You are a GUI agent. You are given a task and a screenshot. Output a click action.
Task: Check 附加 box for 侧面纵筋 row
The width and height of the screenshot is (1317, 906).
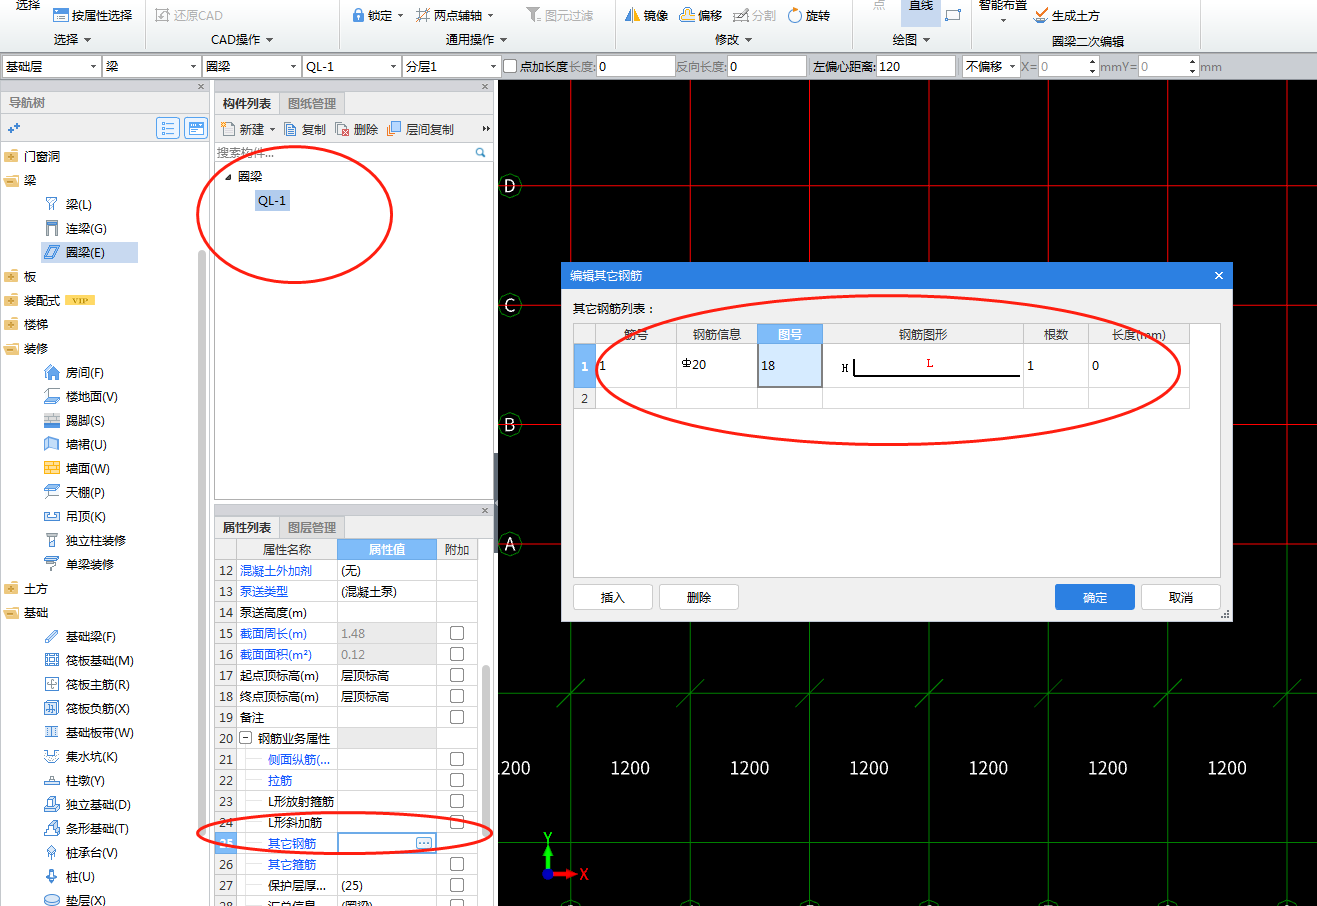[x=457, y=759]
